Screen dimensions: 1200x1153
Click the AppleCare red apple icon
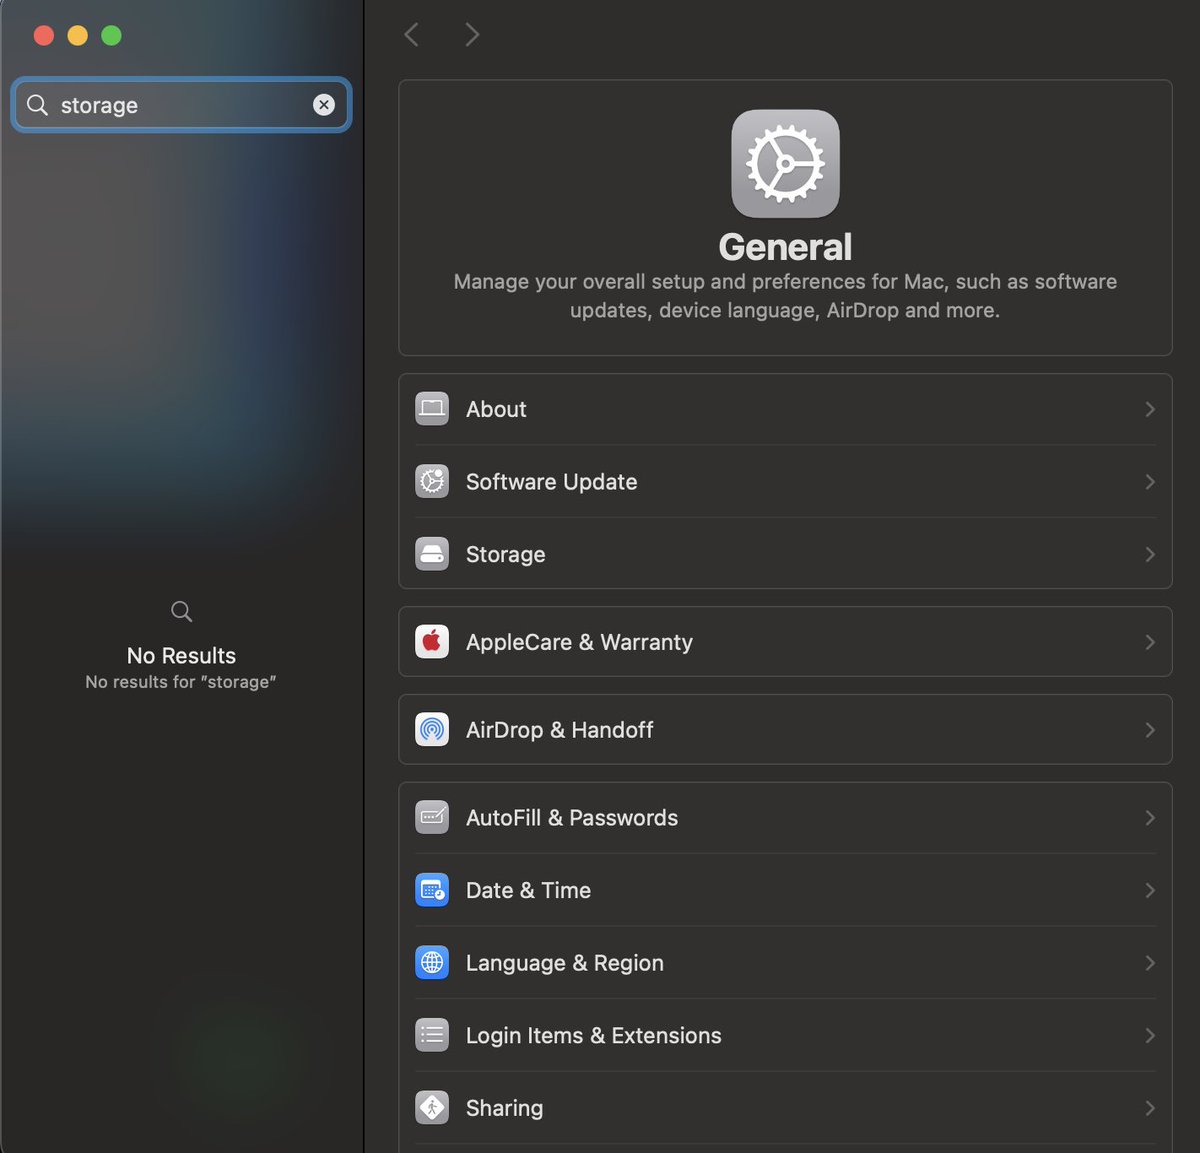pos(432,642)
